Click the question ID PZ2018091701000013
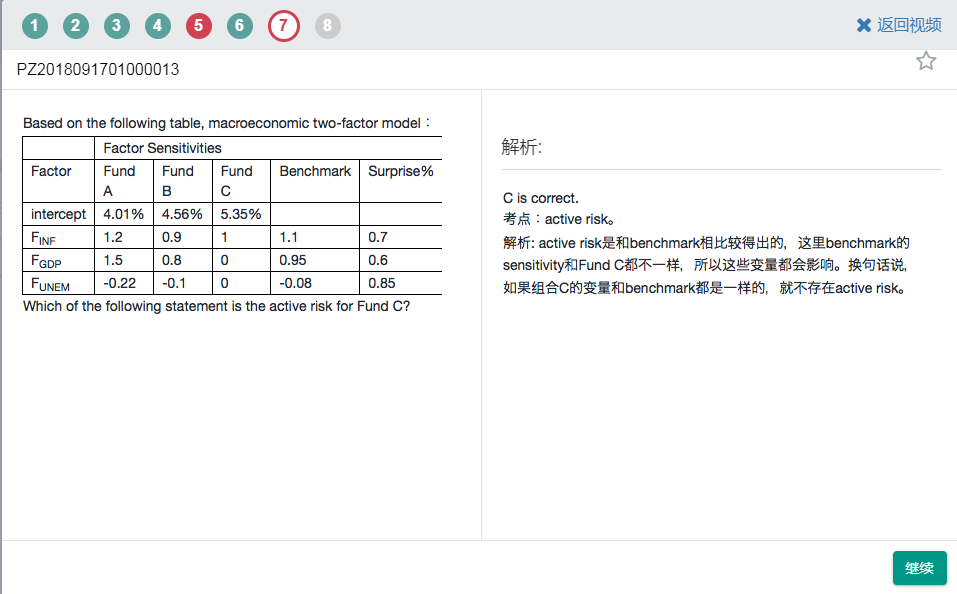 pos(98,70)
